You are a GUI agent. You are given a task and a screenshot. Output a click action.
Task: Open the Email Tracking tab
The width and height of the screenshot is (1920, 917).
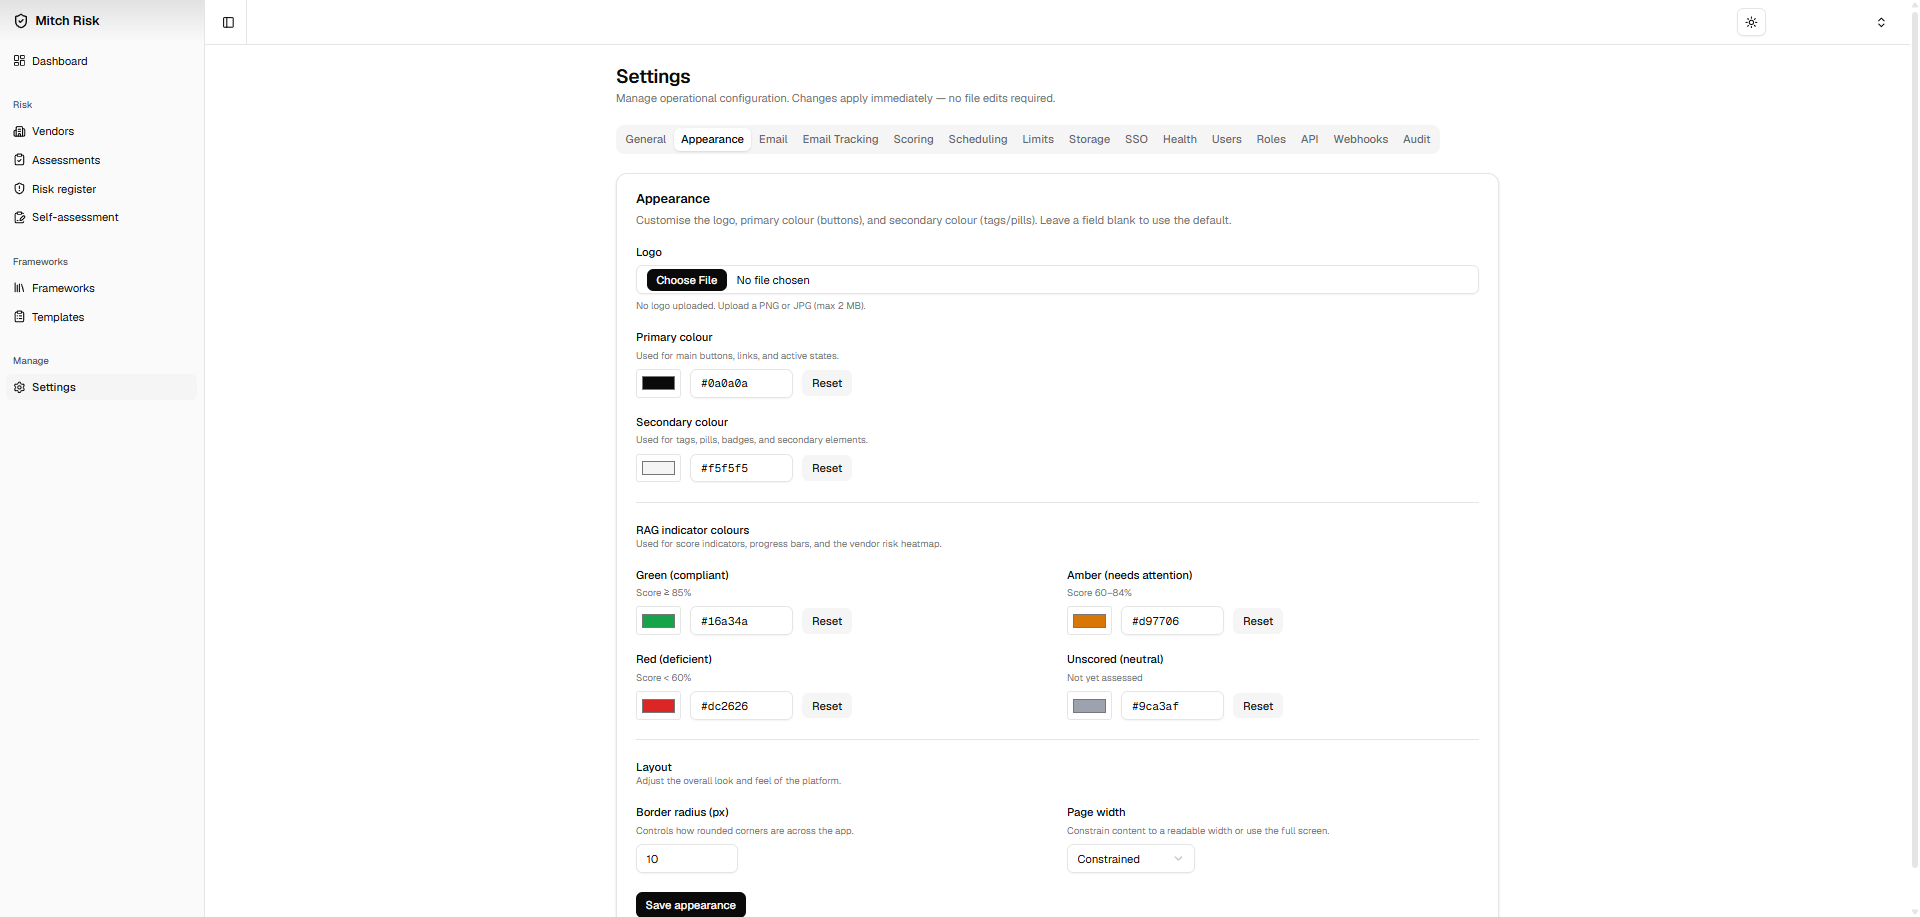pos(840,139)
